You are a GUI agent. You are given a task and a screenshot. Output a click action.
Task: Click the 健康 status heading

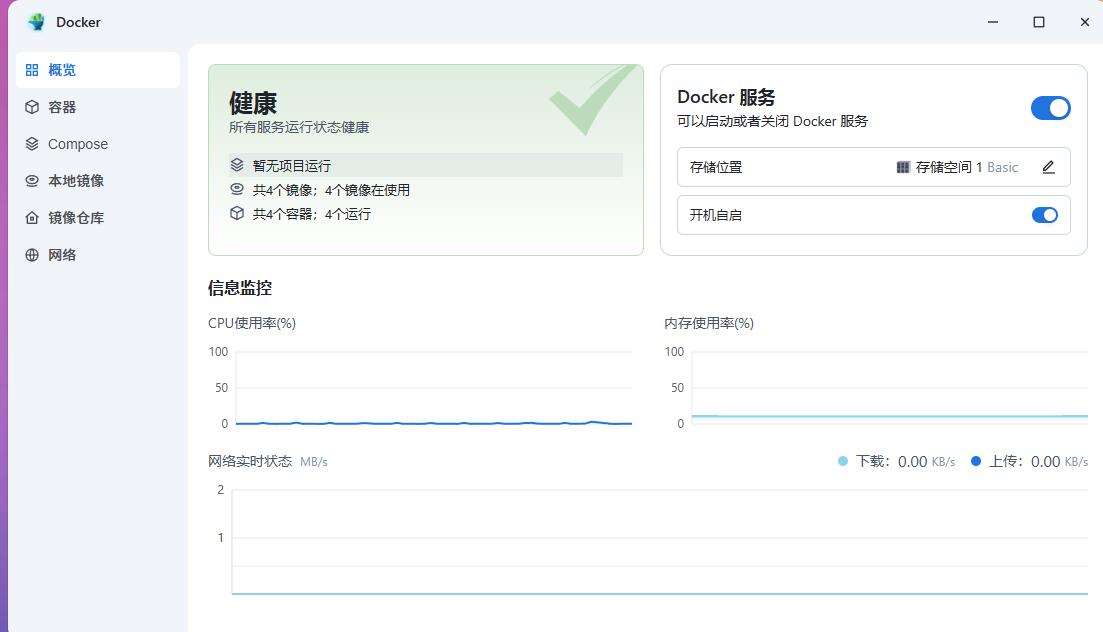tap(253, 103)
